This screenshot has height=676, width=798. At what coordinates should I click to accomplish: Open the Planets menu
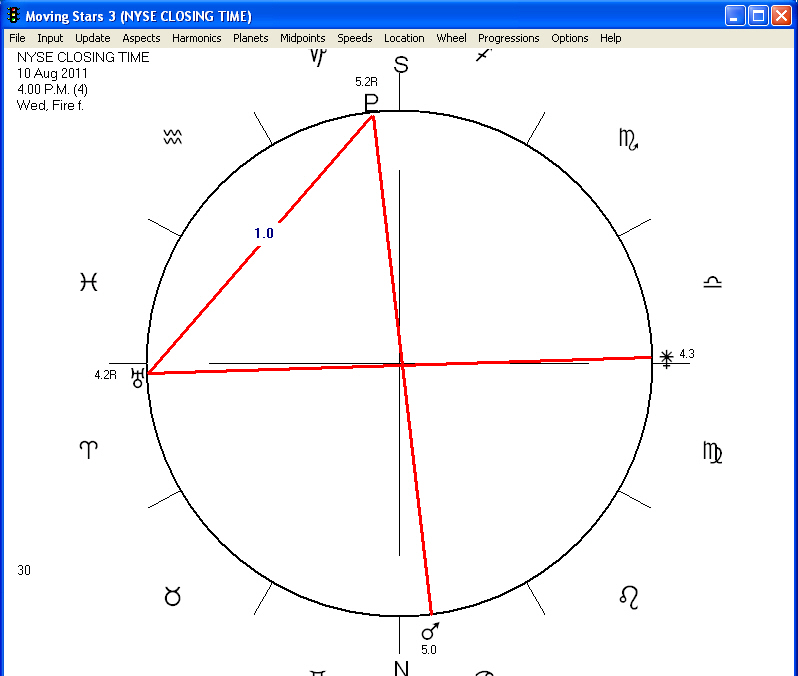(x=250, y=38)
